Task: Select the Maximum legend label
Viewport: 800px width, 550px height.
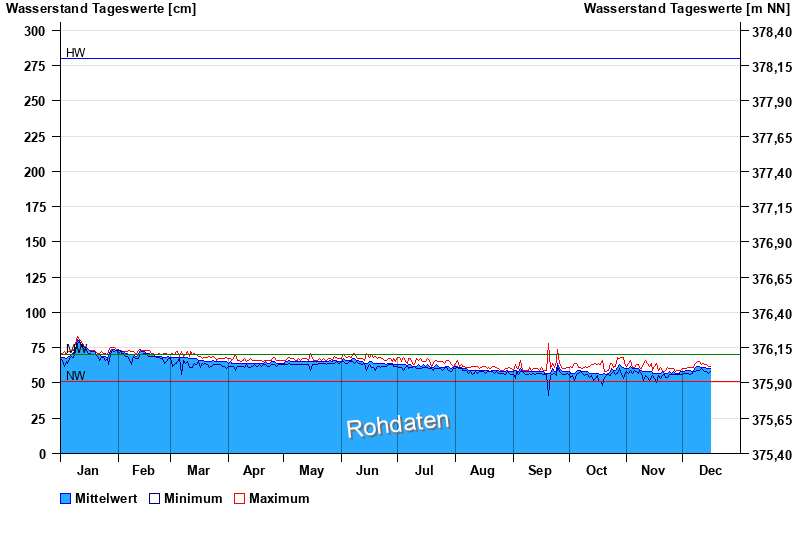Action: [279, 498]
